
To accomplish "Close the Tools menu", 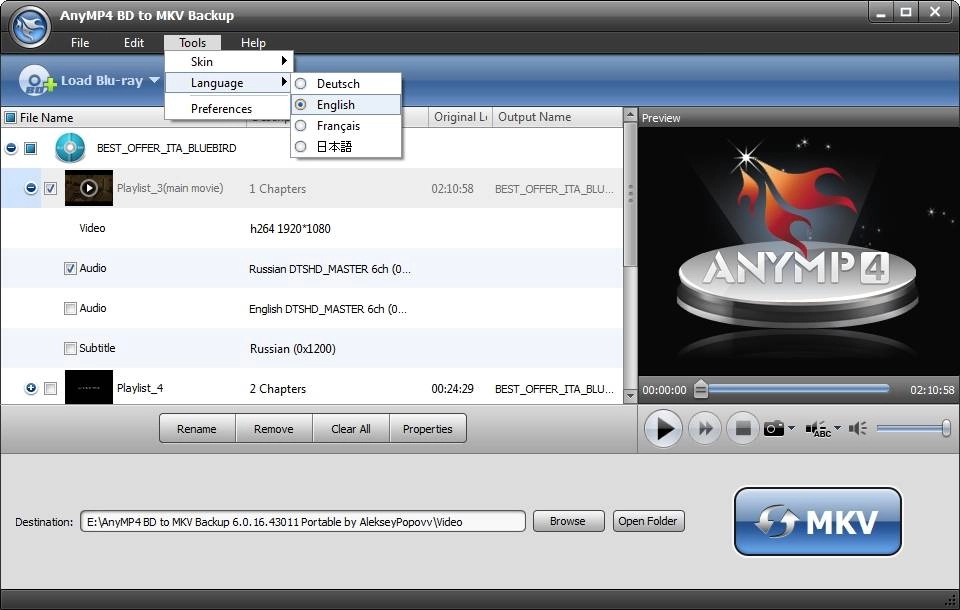I will pos(192,42).
